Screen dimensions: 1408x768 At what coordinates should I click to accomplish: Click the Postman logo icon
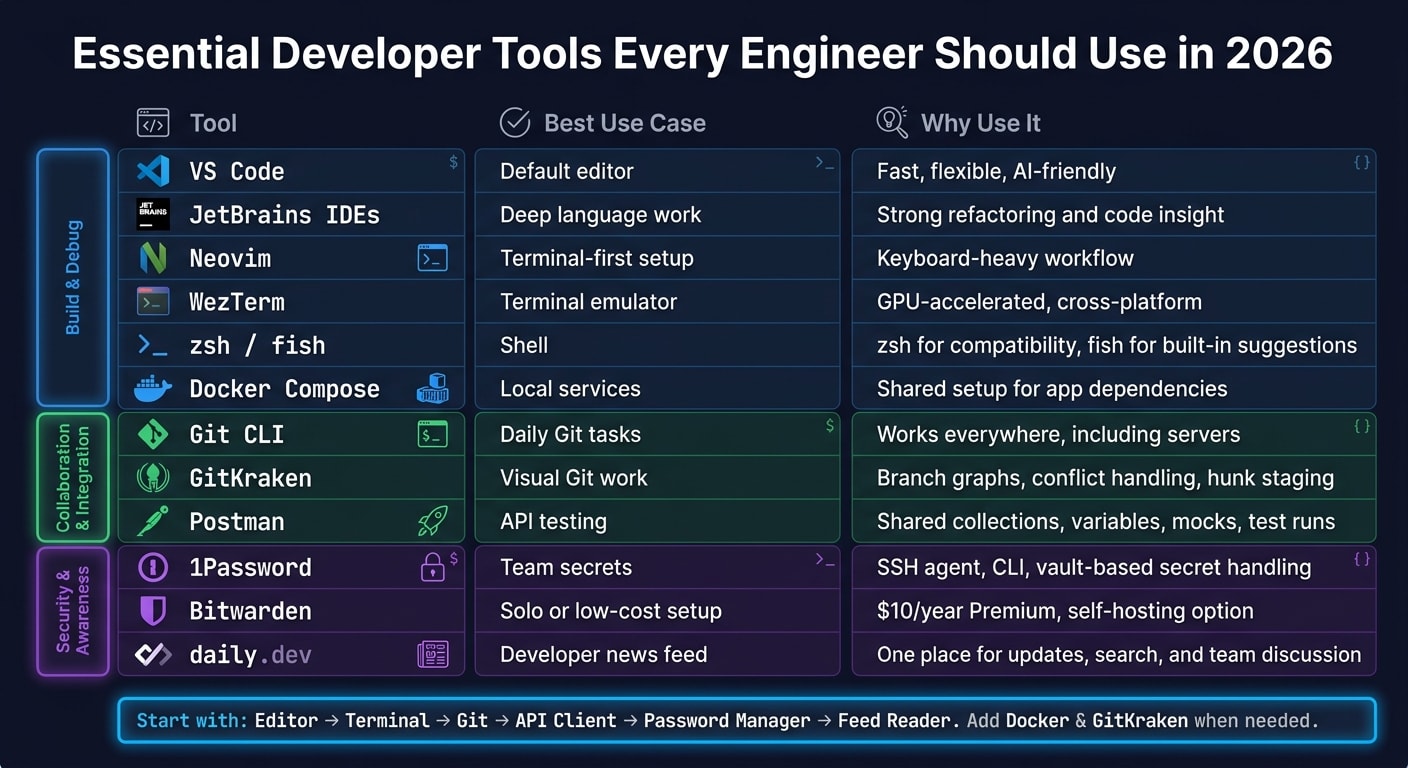tap(153, 521)
